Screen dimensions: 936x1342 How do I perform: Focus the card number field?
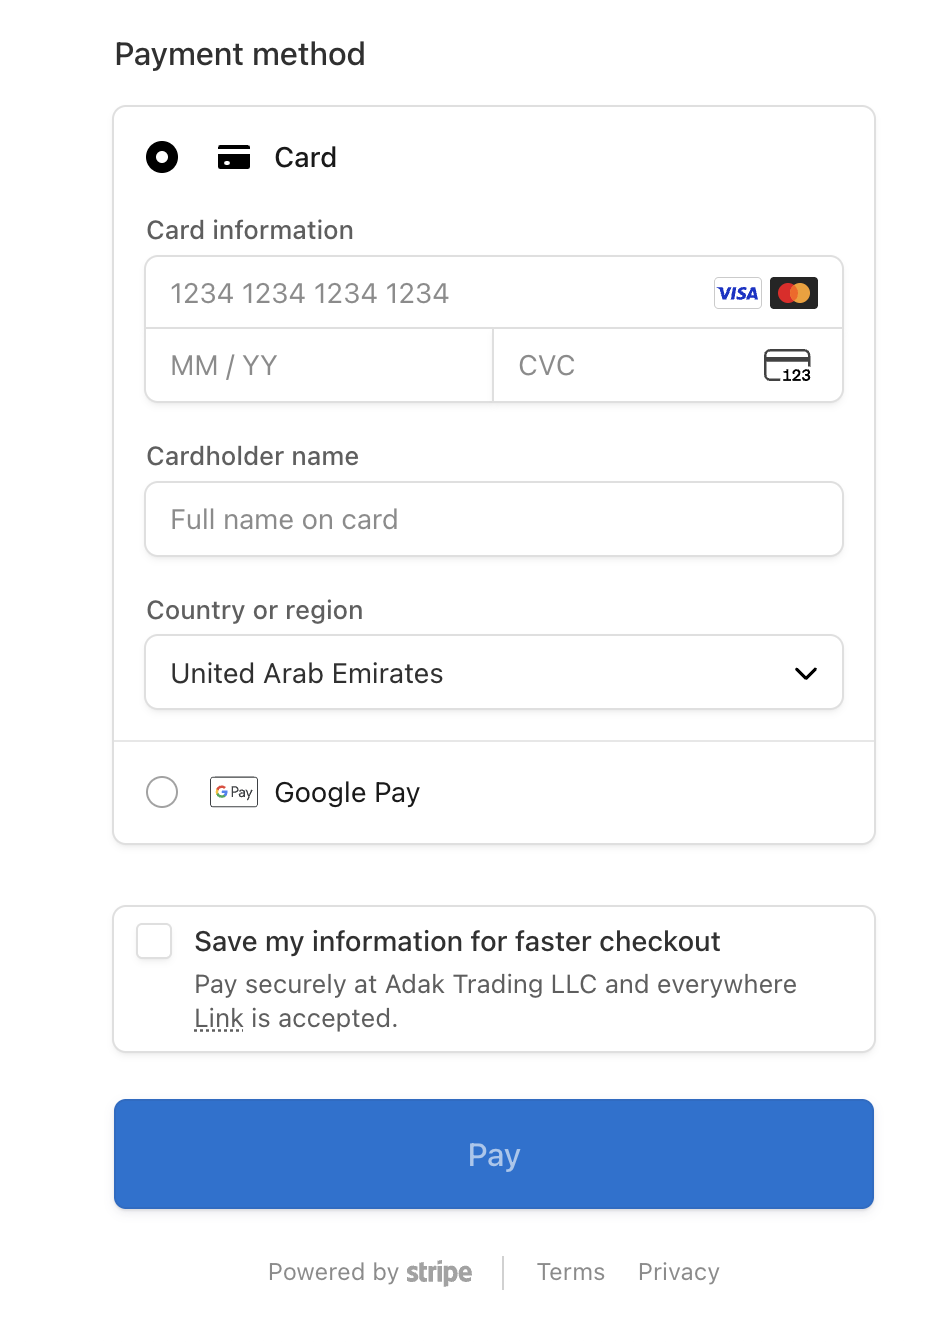click(x=430, y=293)
